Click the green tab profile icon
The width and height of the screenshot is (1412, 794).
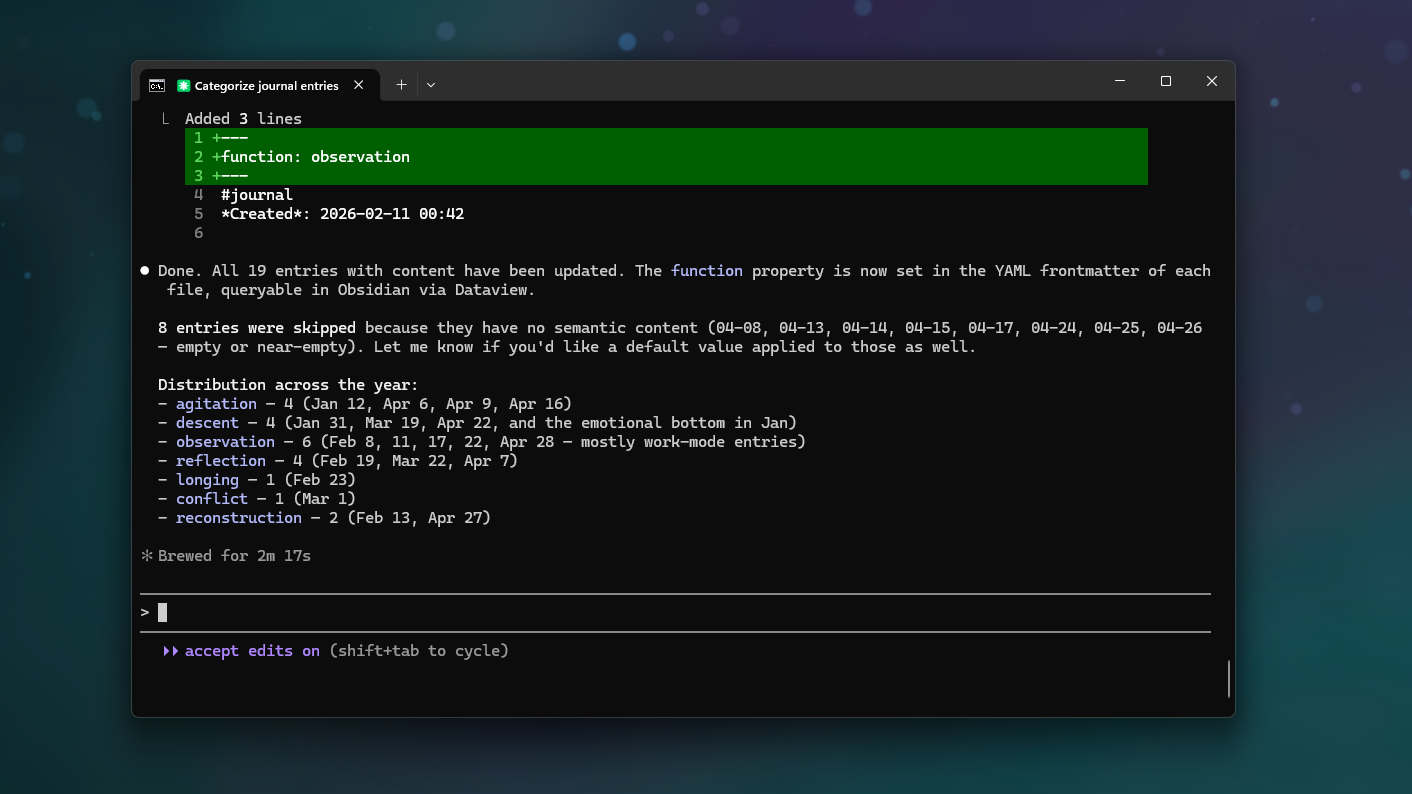tap(183, 85)
